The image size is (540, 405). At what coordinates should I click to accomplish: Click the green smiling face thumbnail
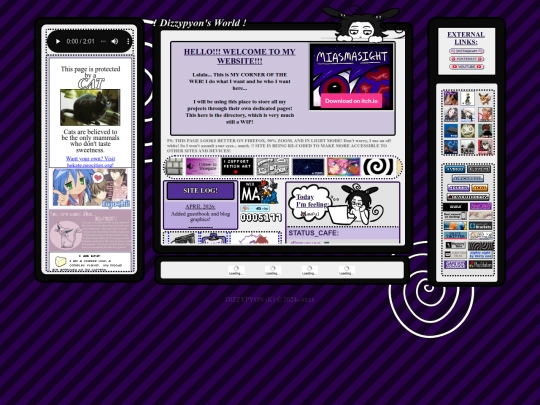click(x=468, y=131)
